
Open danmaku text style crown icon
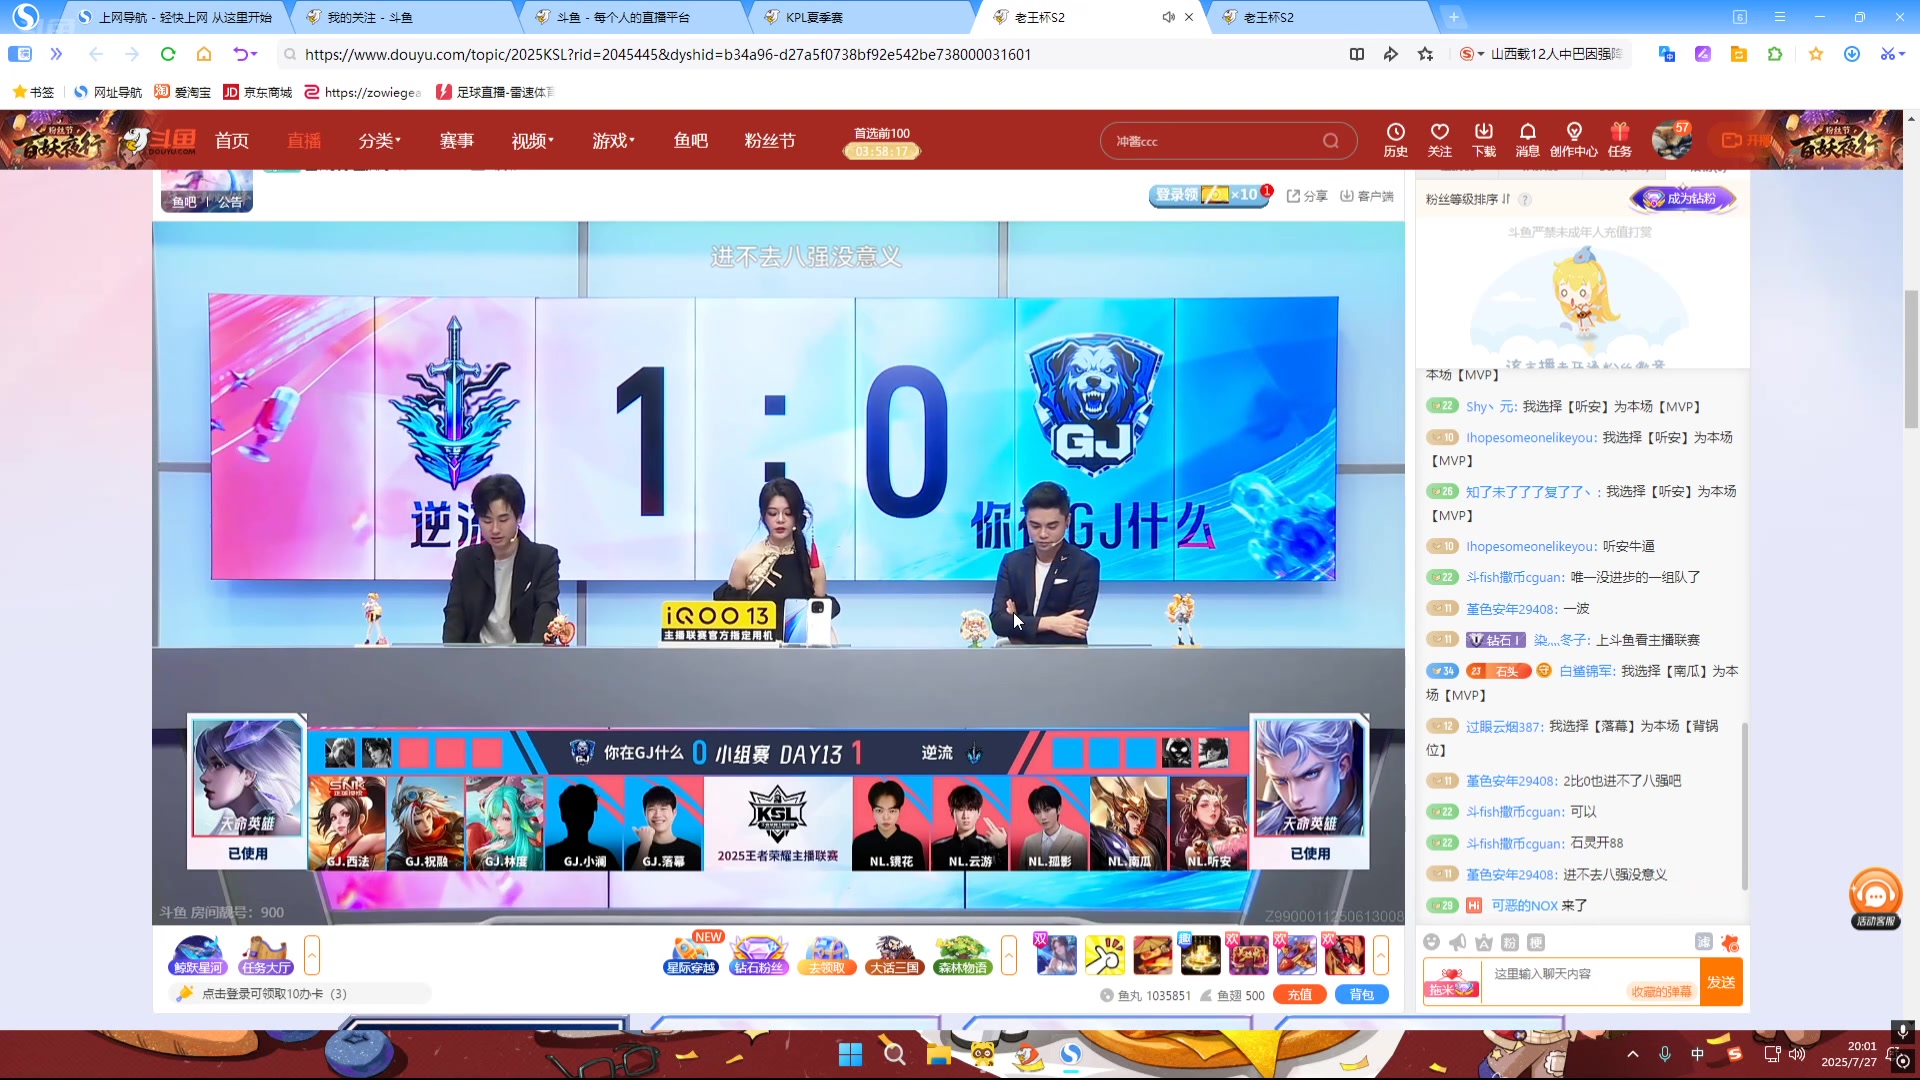pyautogui.click(x=1484, y=942)
